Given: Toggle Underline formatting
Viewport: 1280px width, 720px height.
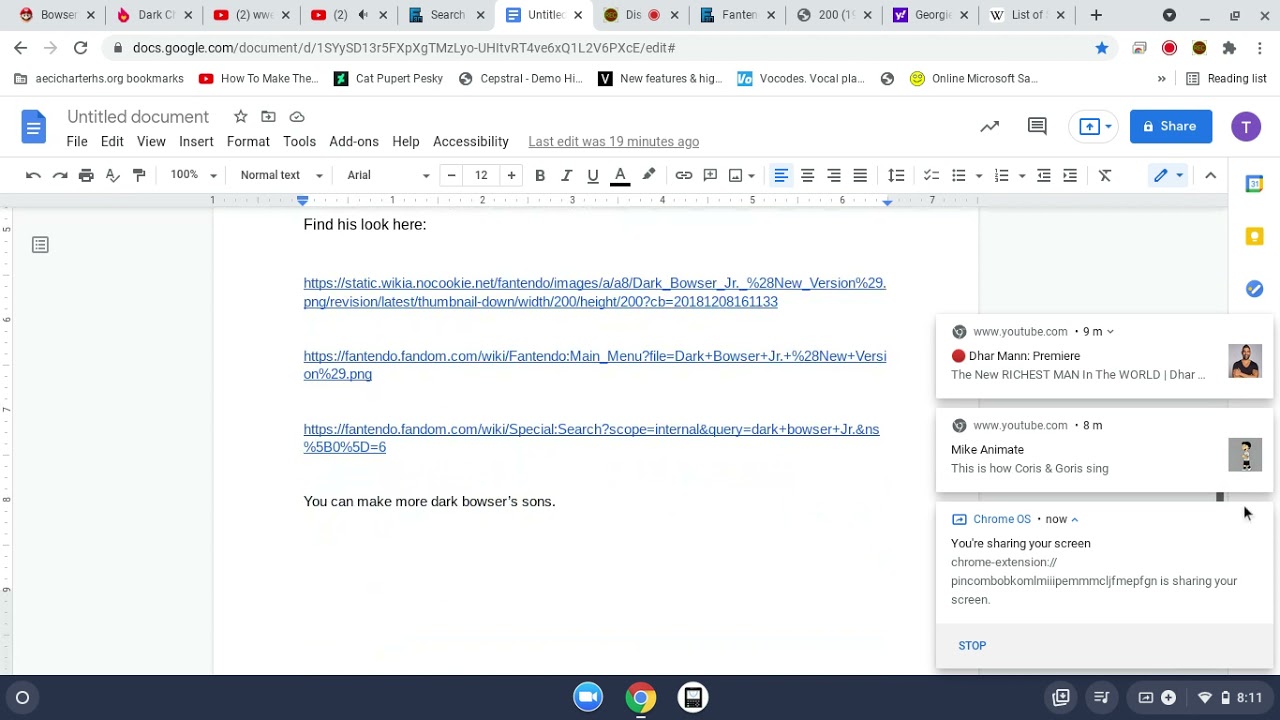Looking at the screenshot, I should click(x=593, y=175).
